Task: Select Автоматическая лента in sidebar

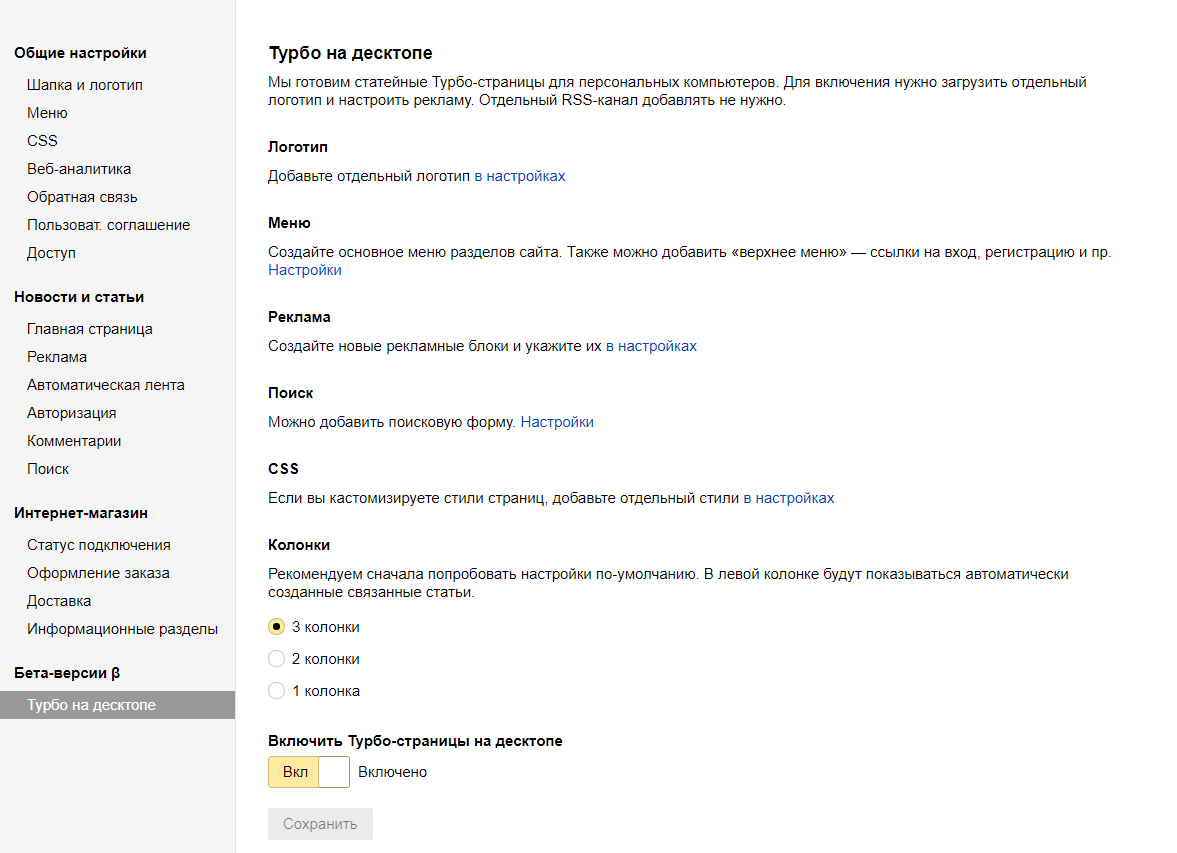Action: pos(106,384)
